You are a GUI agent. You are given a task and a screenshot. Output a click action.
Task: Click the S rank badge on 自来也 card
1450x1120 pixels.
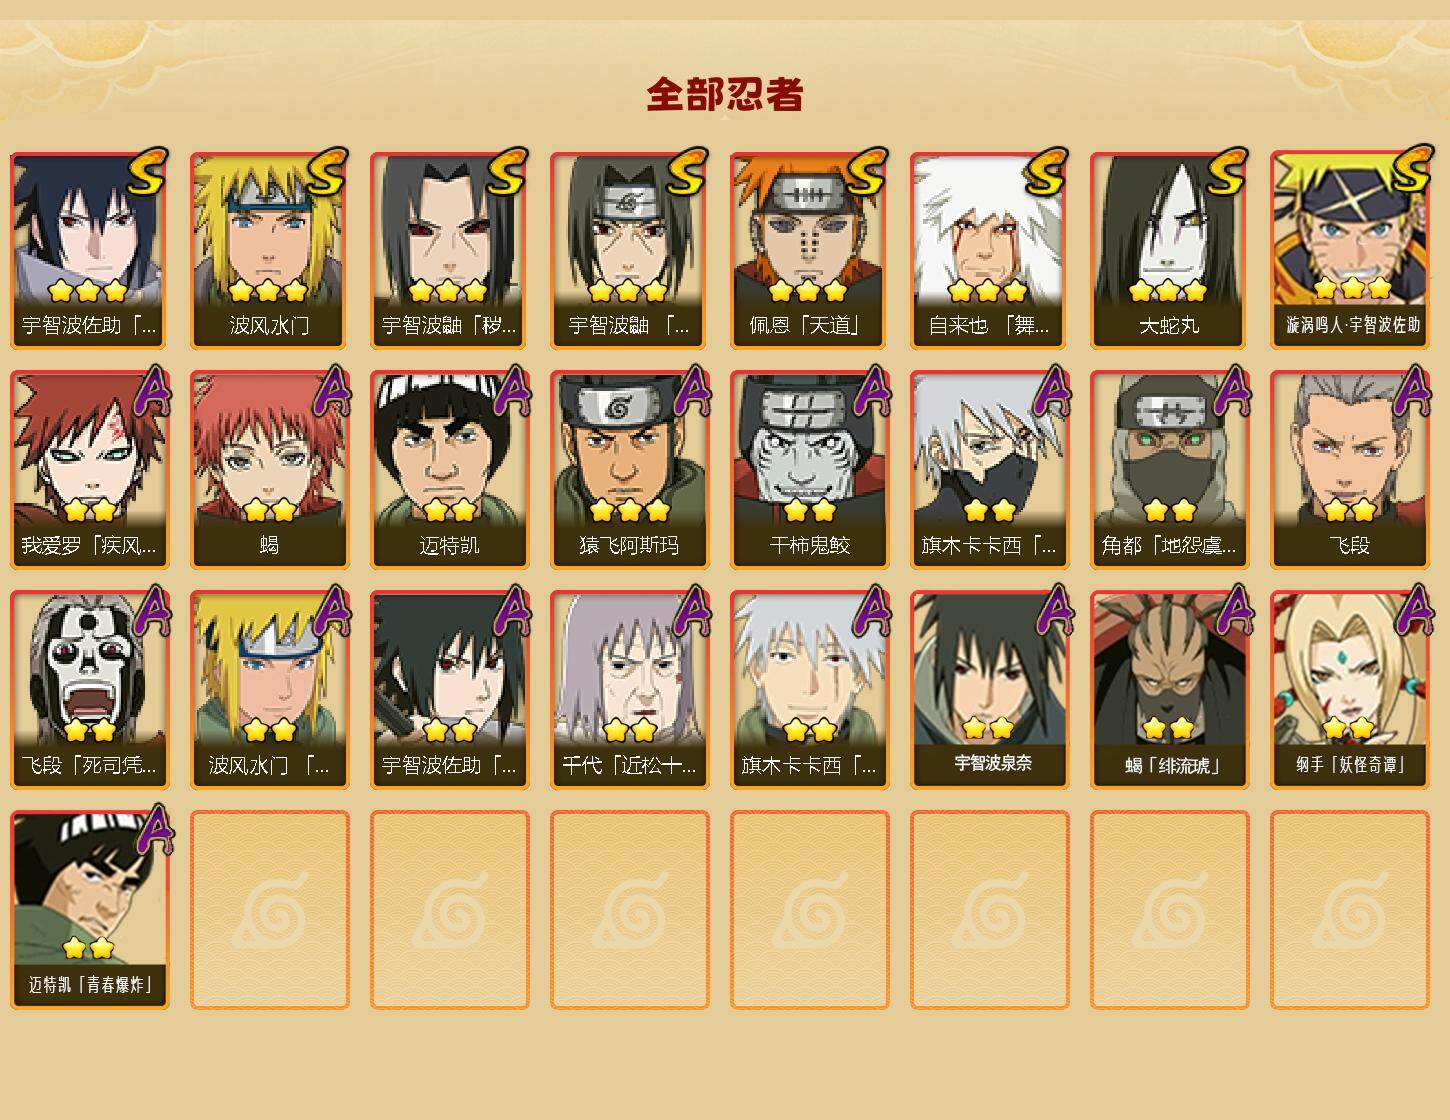click(1046, 172)
